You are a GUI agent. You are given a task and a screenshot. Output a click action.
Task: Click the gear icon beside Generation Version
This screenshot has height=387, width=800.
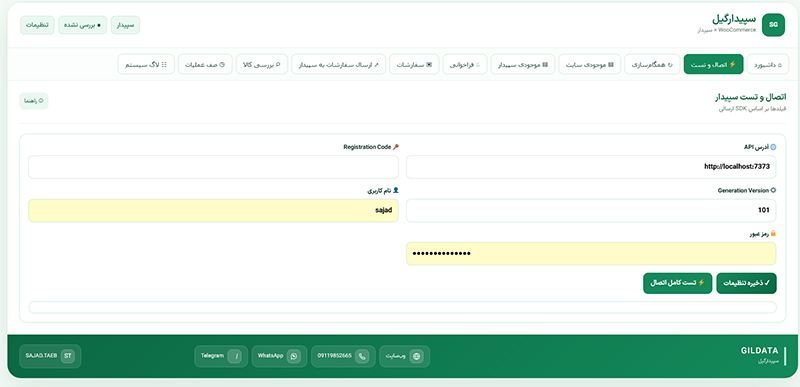click(773, 190)
